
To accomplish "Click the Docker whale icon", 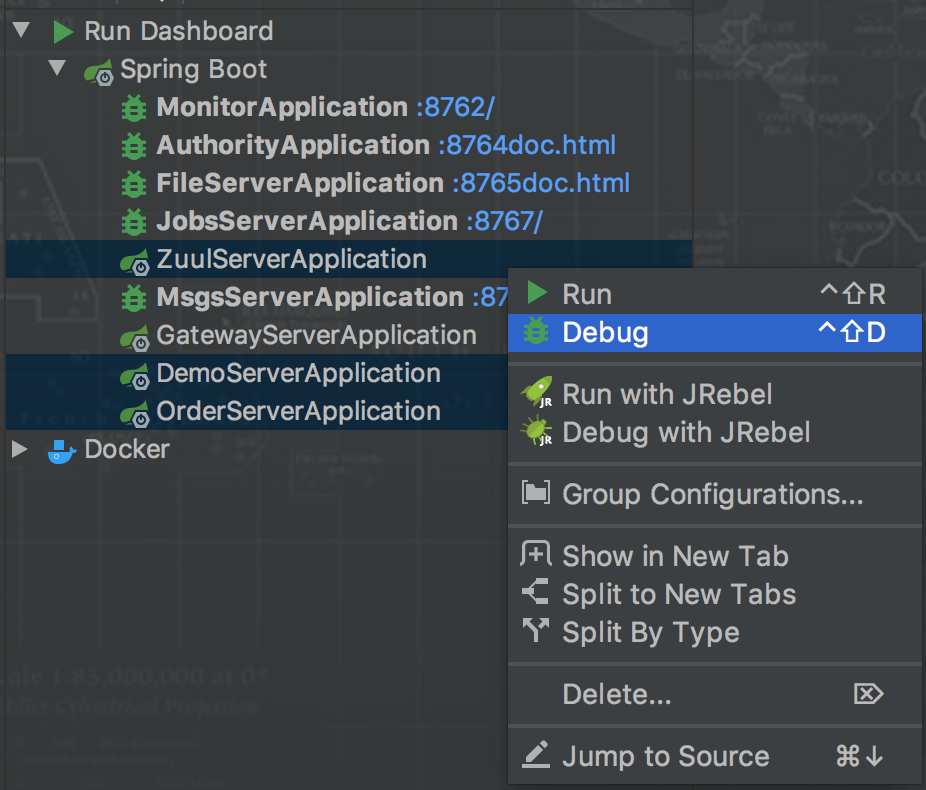I will [x=61, y=452].
